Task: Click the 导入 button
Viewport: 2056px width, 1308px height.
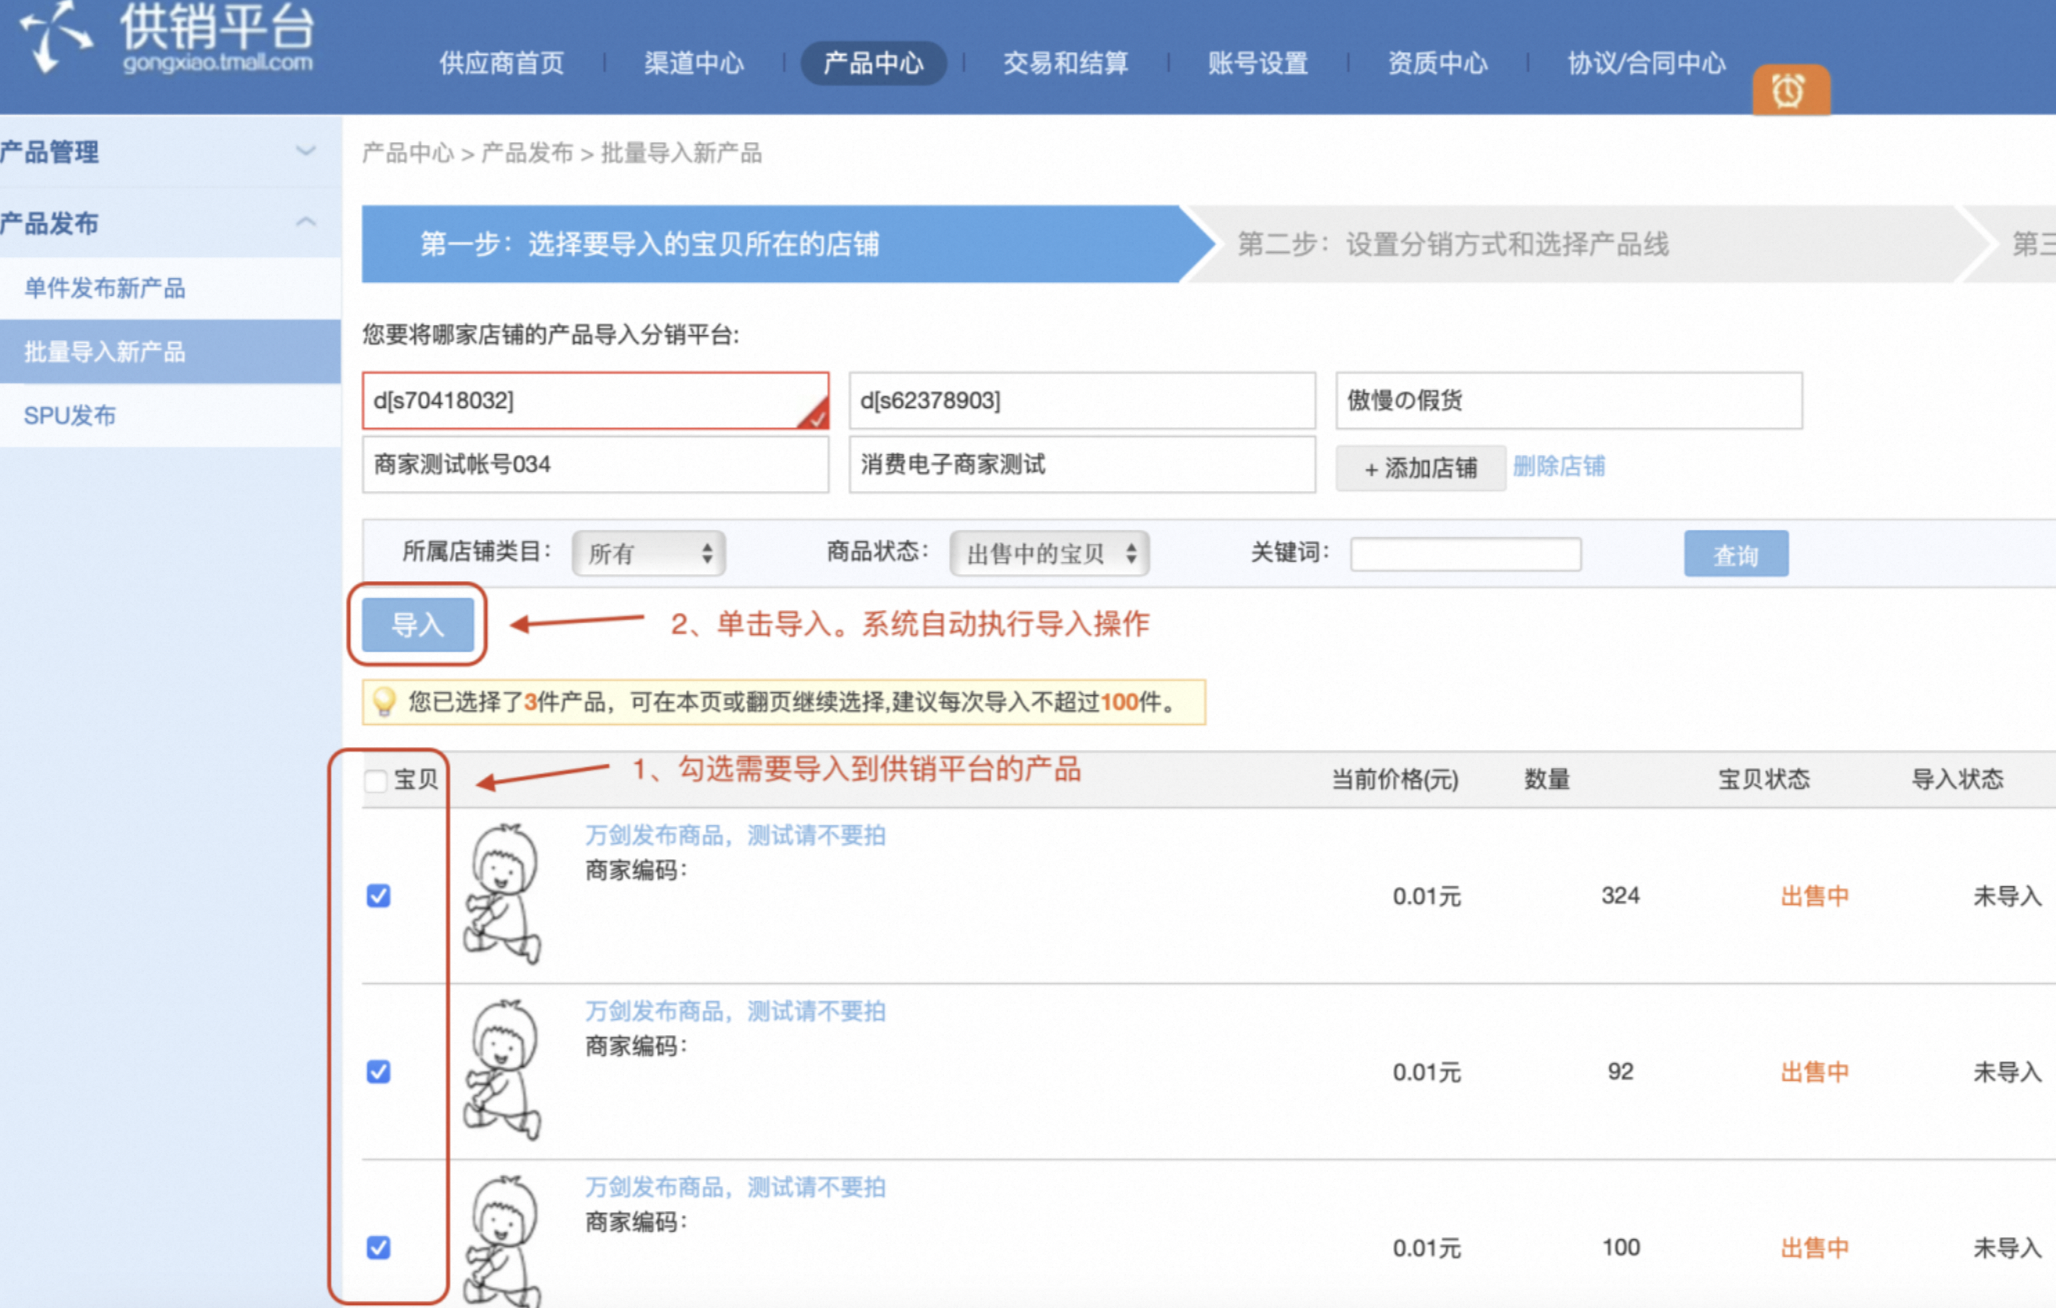Action: 418,625
